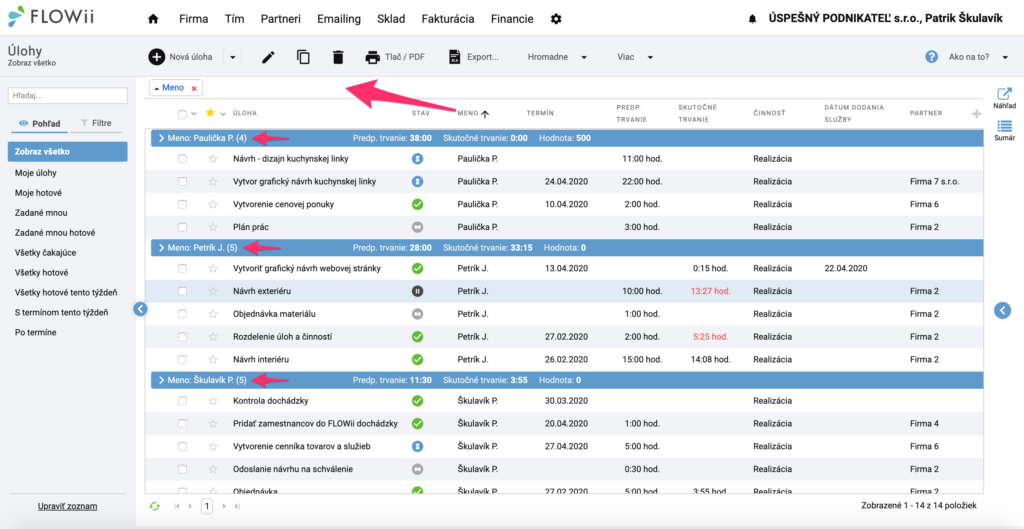This screenshot has height=529, width=1024.
Task: Refresh the task list
Action: pos(155,505)
